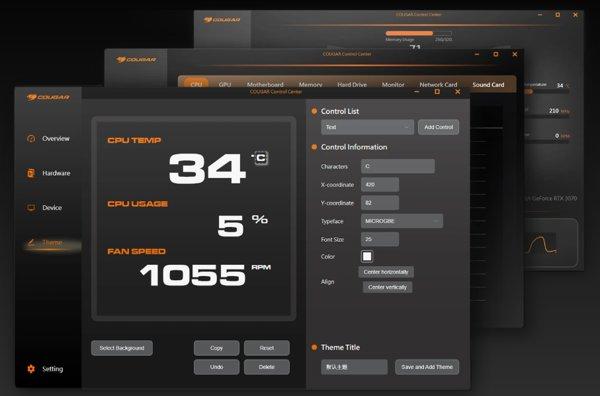Click the Reset button
The image size is (600, 396).
(x=267, y=348)
